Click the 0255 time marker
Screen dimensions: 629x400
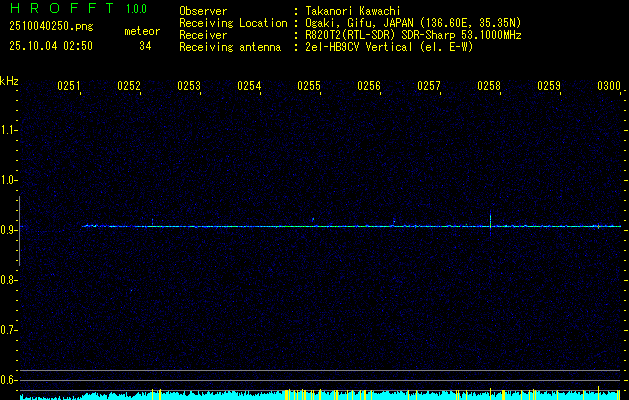click(x=309, y=86)
